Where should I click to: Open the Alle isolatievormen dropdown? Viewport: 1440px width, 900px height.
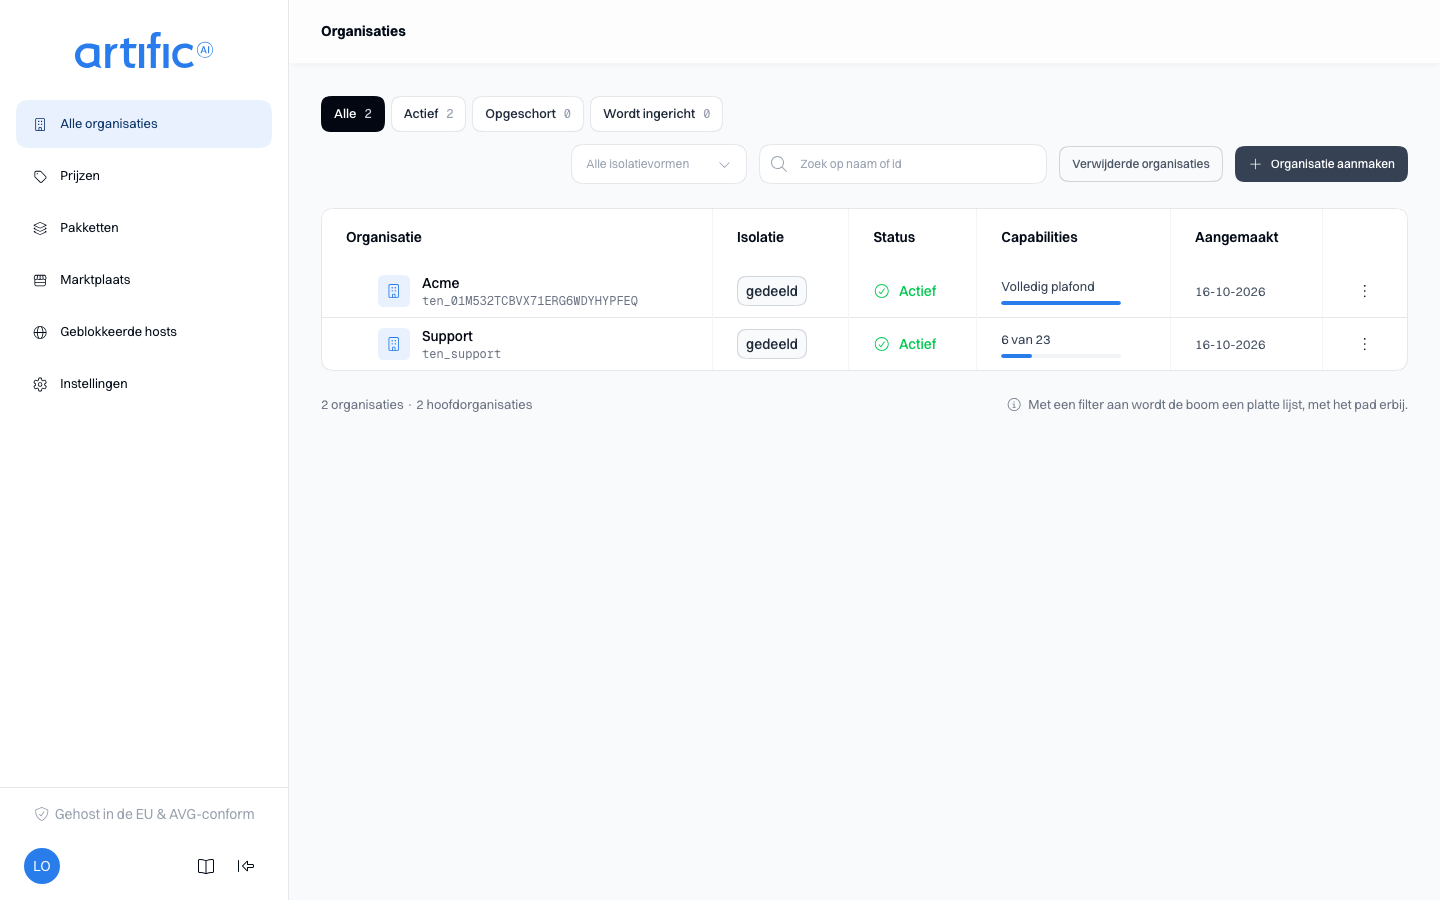point(659,164)
